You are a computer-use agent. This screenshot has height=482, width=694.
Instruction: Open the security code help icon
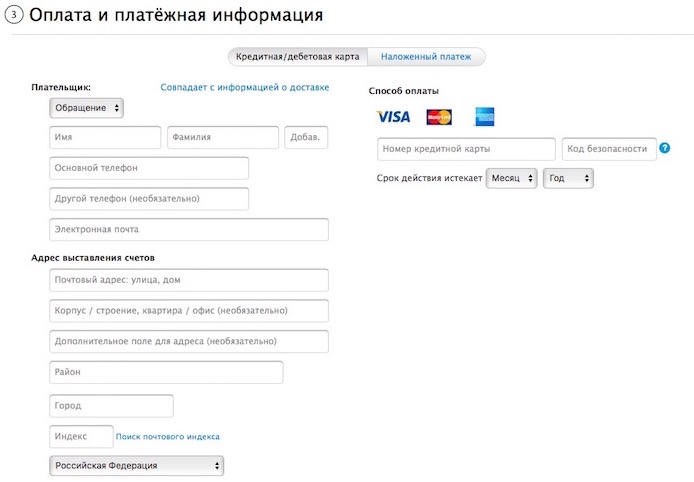(664, 149)
